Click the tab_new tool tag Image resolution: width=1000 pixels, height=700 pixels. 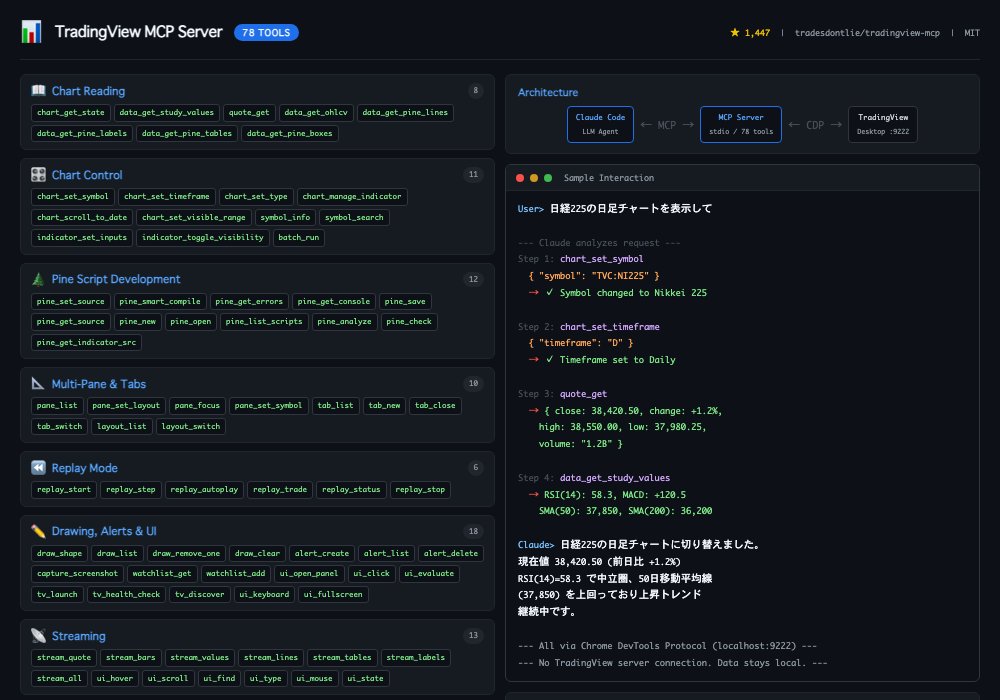385,405
